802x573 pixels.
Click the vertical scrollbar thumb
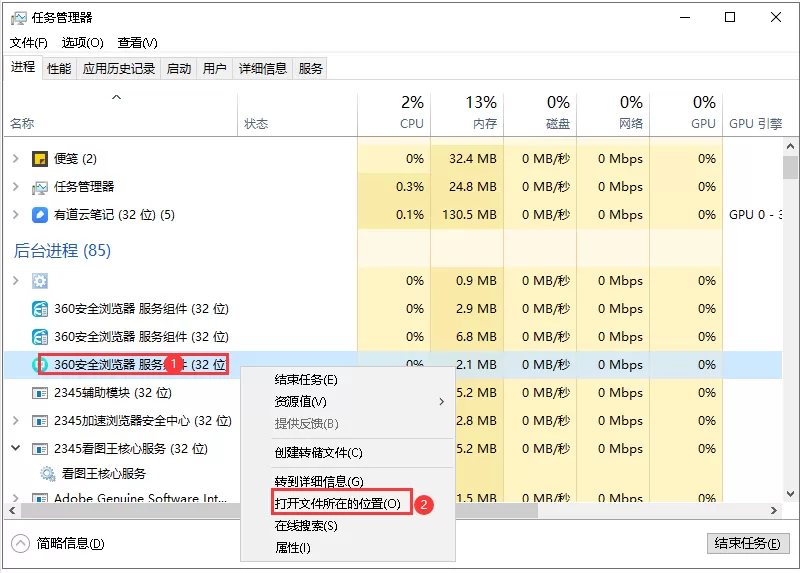click(x=790, y=167)
